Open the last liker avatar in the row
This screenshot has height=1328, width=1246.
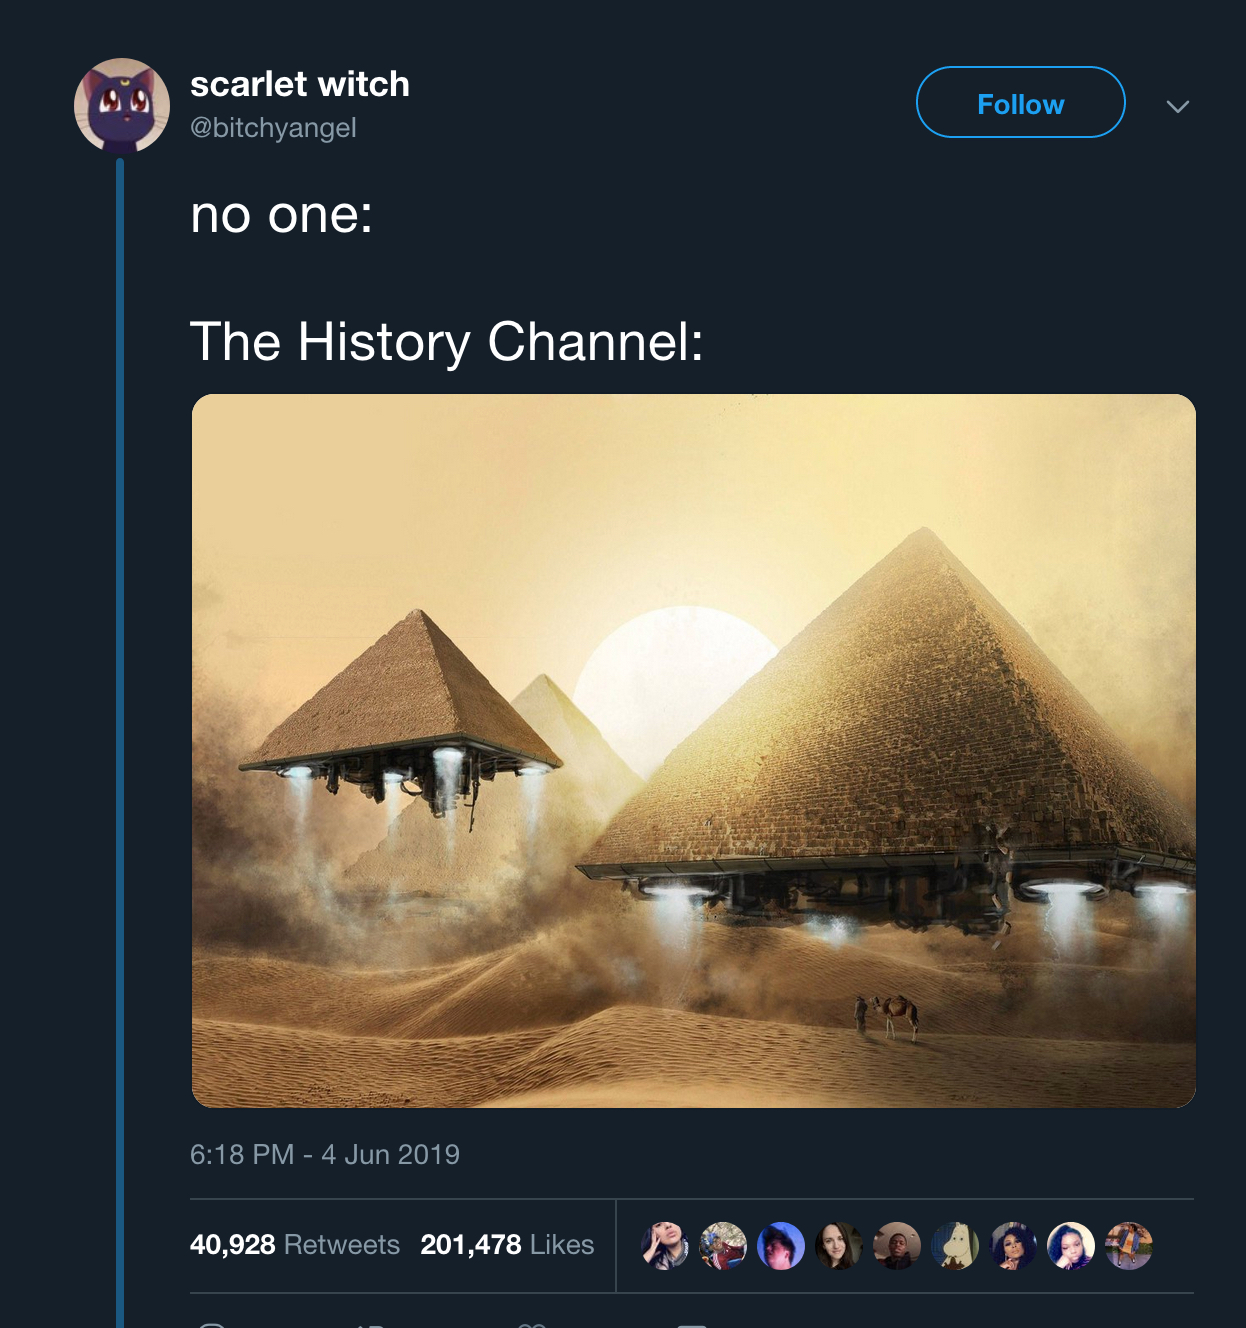(1129, 1246)
